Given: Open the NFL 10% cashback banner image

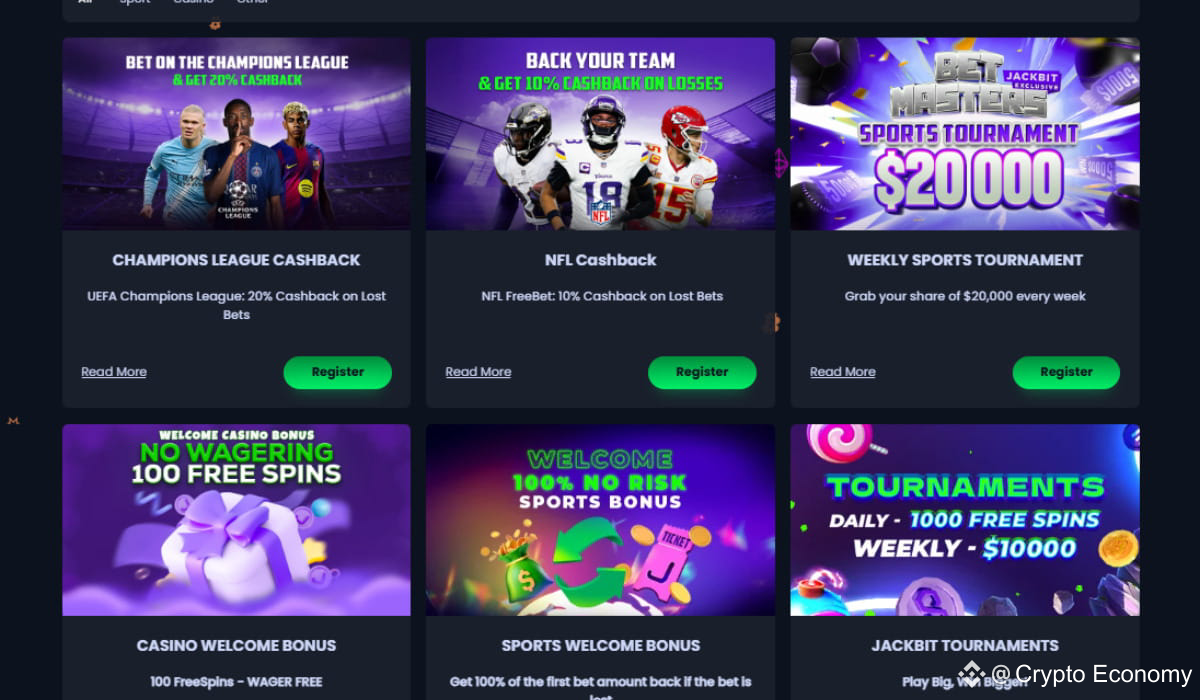Looking at the screenshot, I should 600,134.
